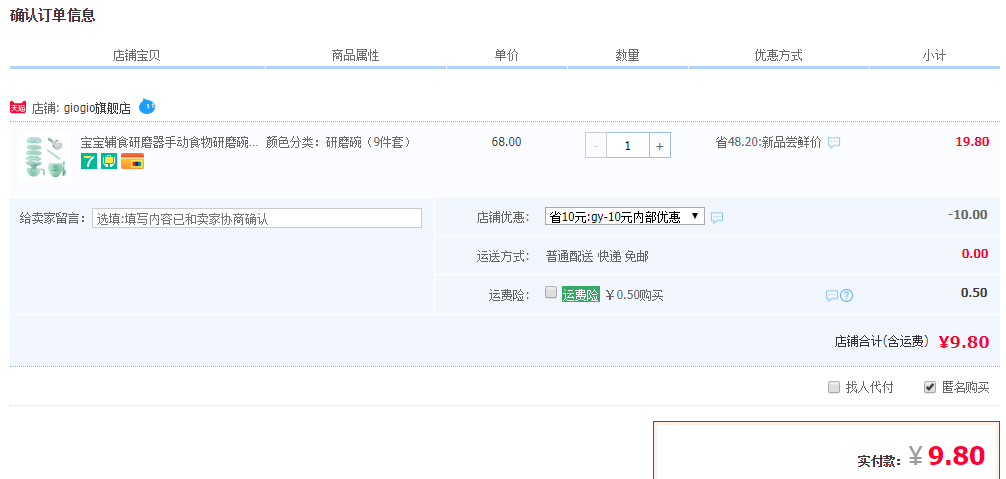This screenshot has width=1006, height=479.
Task: Click the question mark help icon for 运费险
Action: tap(846, 295)
